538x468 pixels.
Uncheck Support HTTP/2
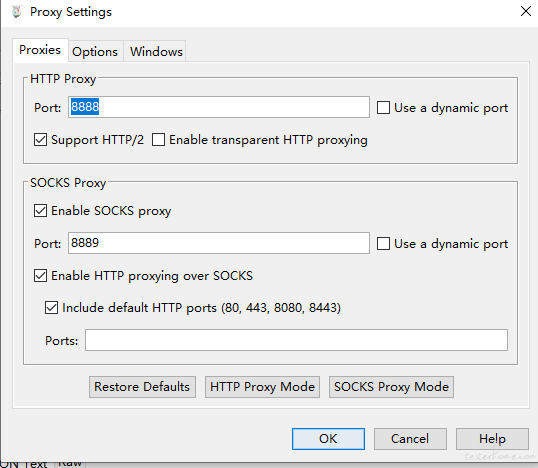coord(40,140)
